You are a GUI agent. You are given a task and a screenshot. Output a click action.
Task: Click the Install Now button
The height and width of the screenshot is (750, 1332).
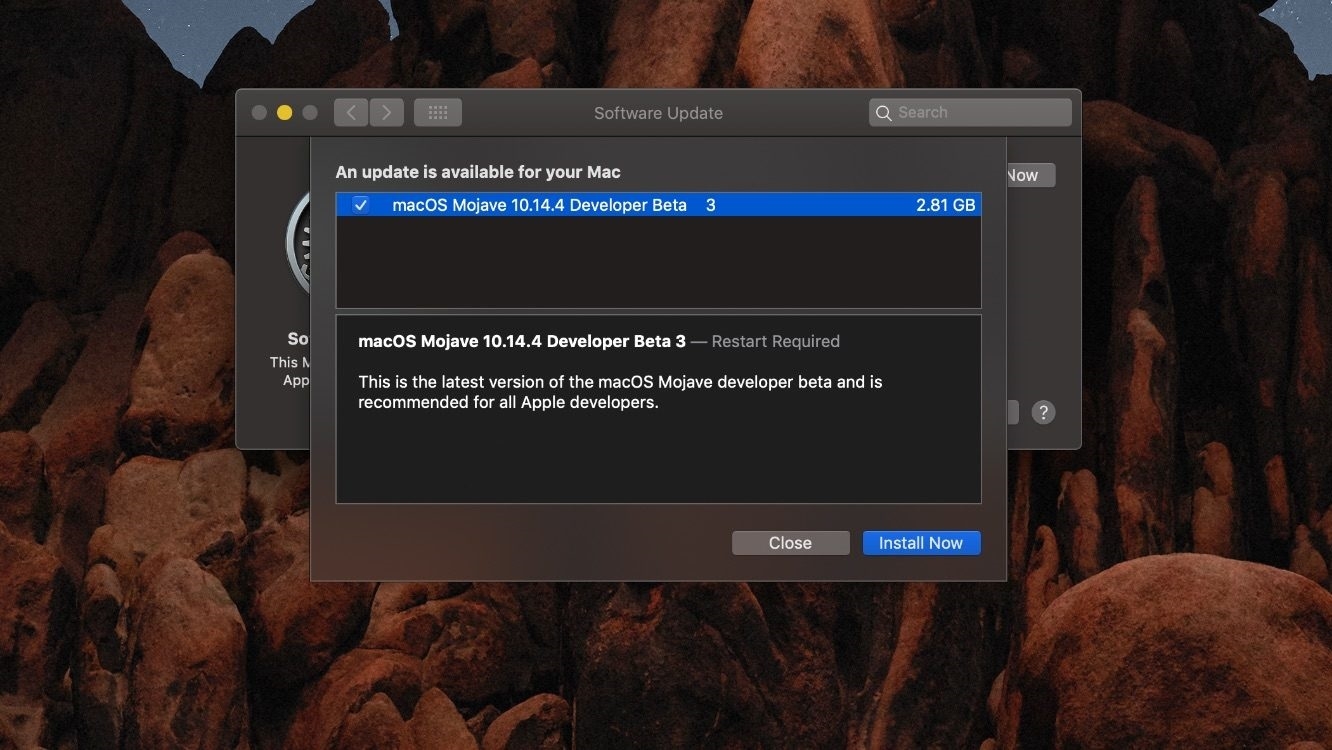pyautogui.click(x=921, y=543)
